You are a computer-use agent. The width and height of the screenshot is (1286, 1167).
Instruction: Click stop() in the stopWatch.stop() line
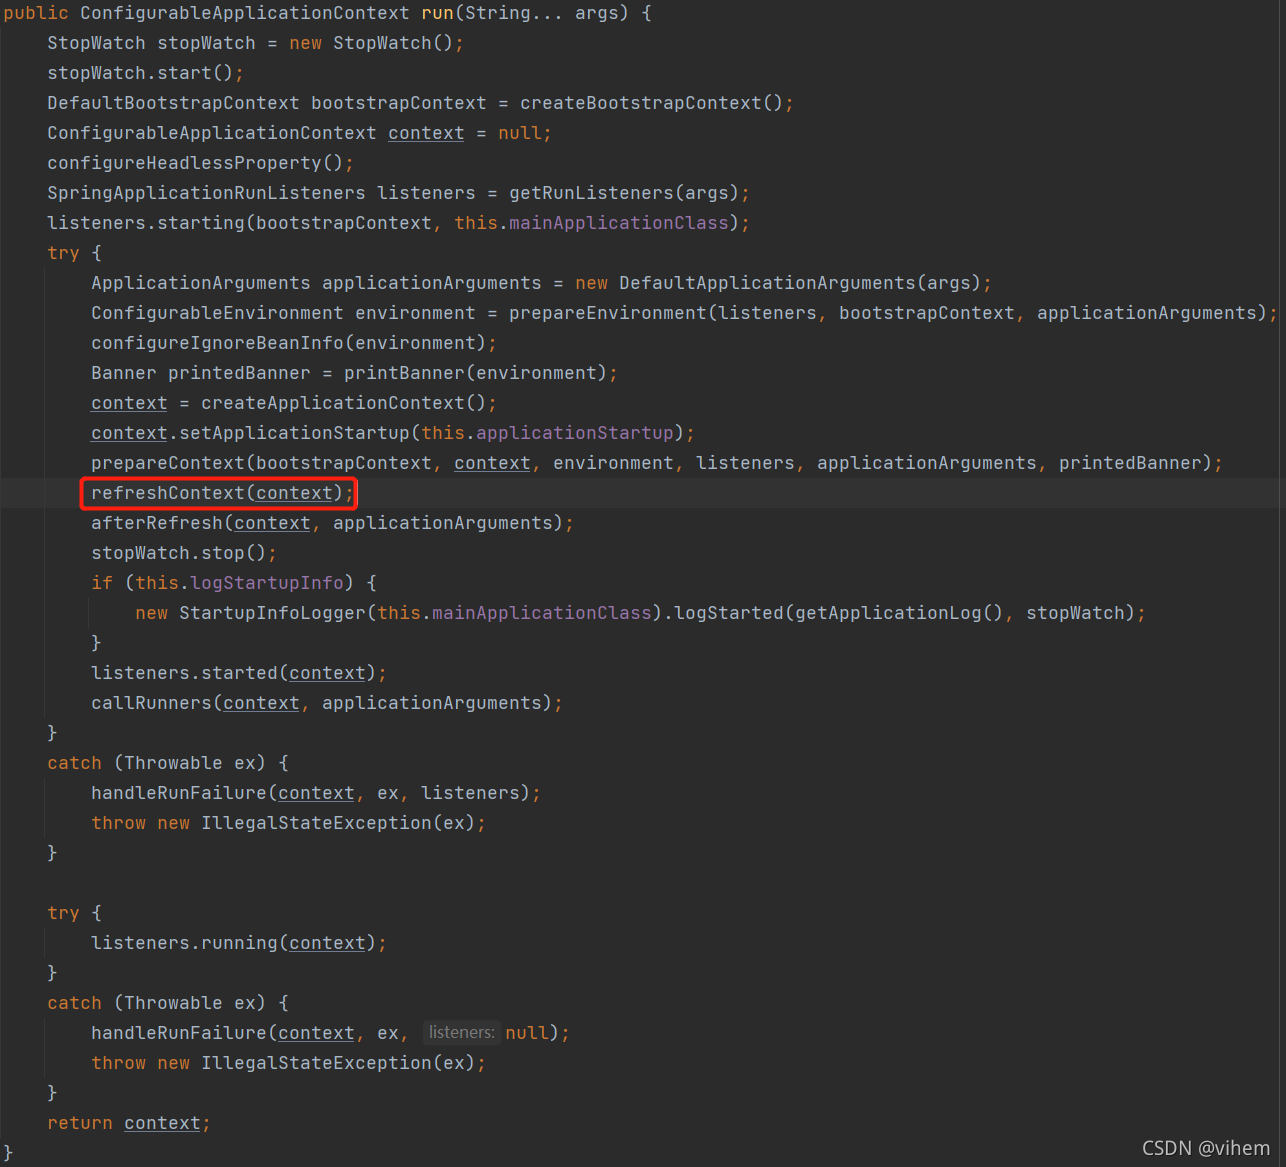tap(234, 553)
